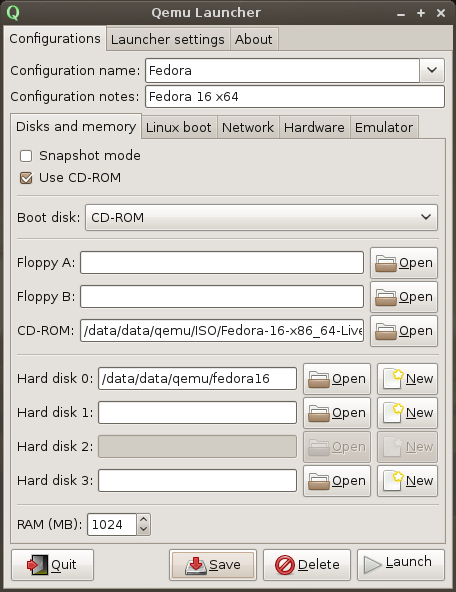Image resolution: width=456 pixels, height=592 pixels.
Task: Maximize the Qemu Launcher window
Action: click(421, 13)
